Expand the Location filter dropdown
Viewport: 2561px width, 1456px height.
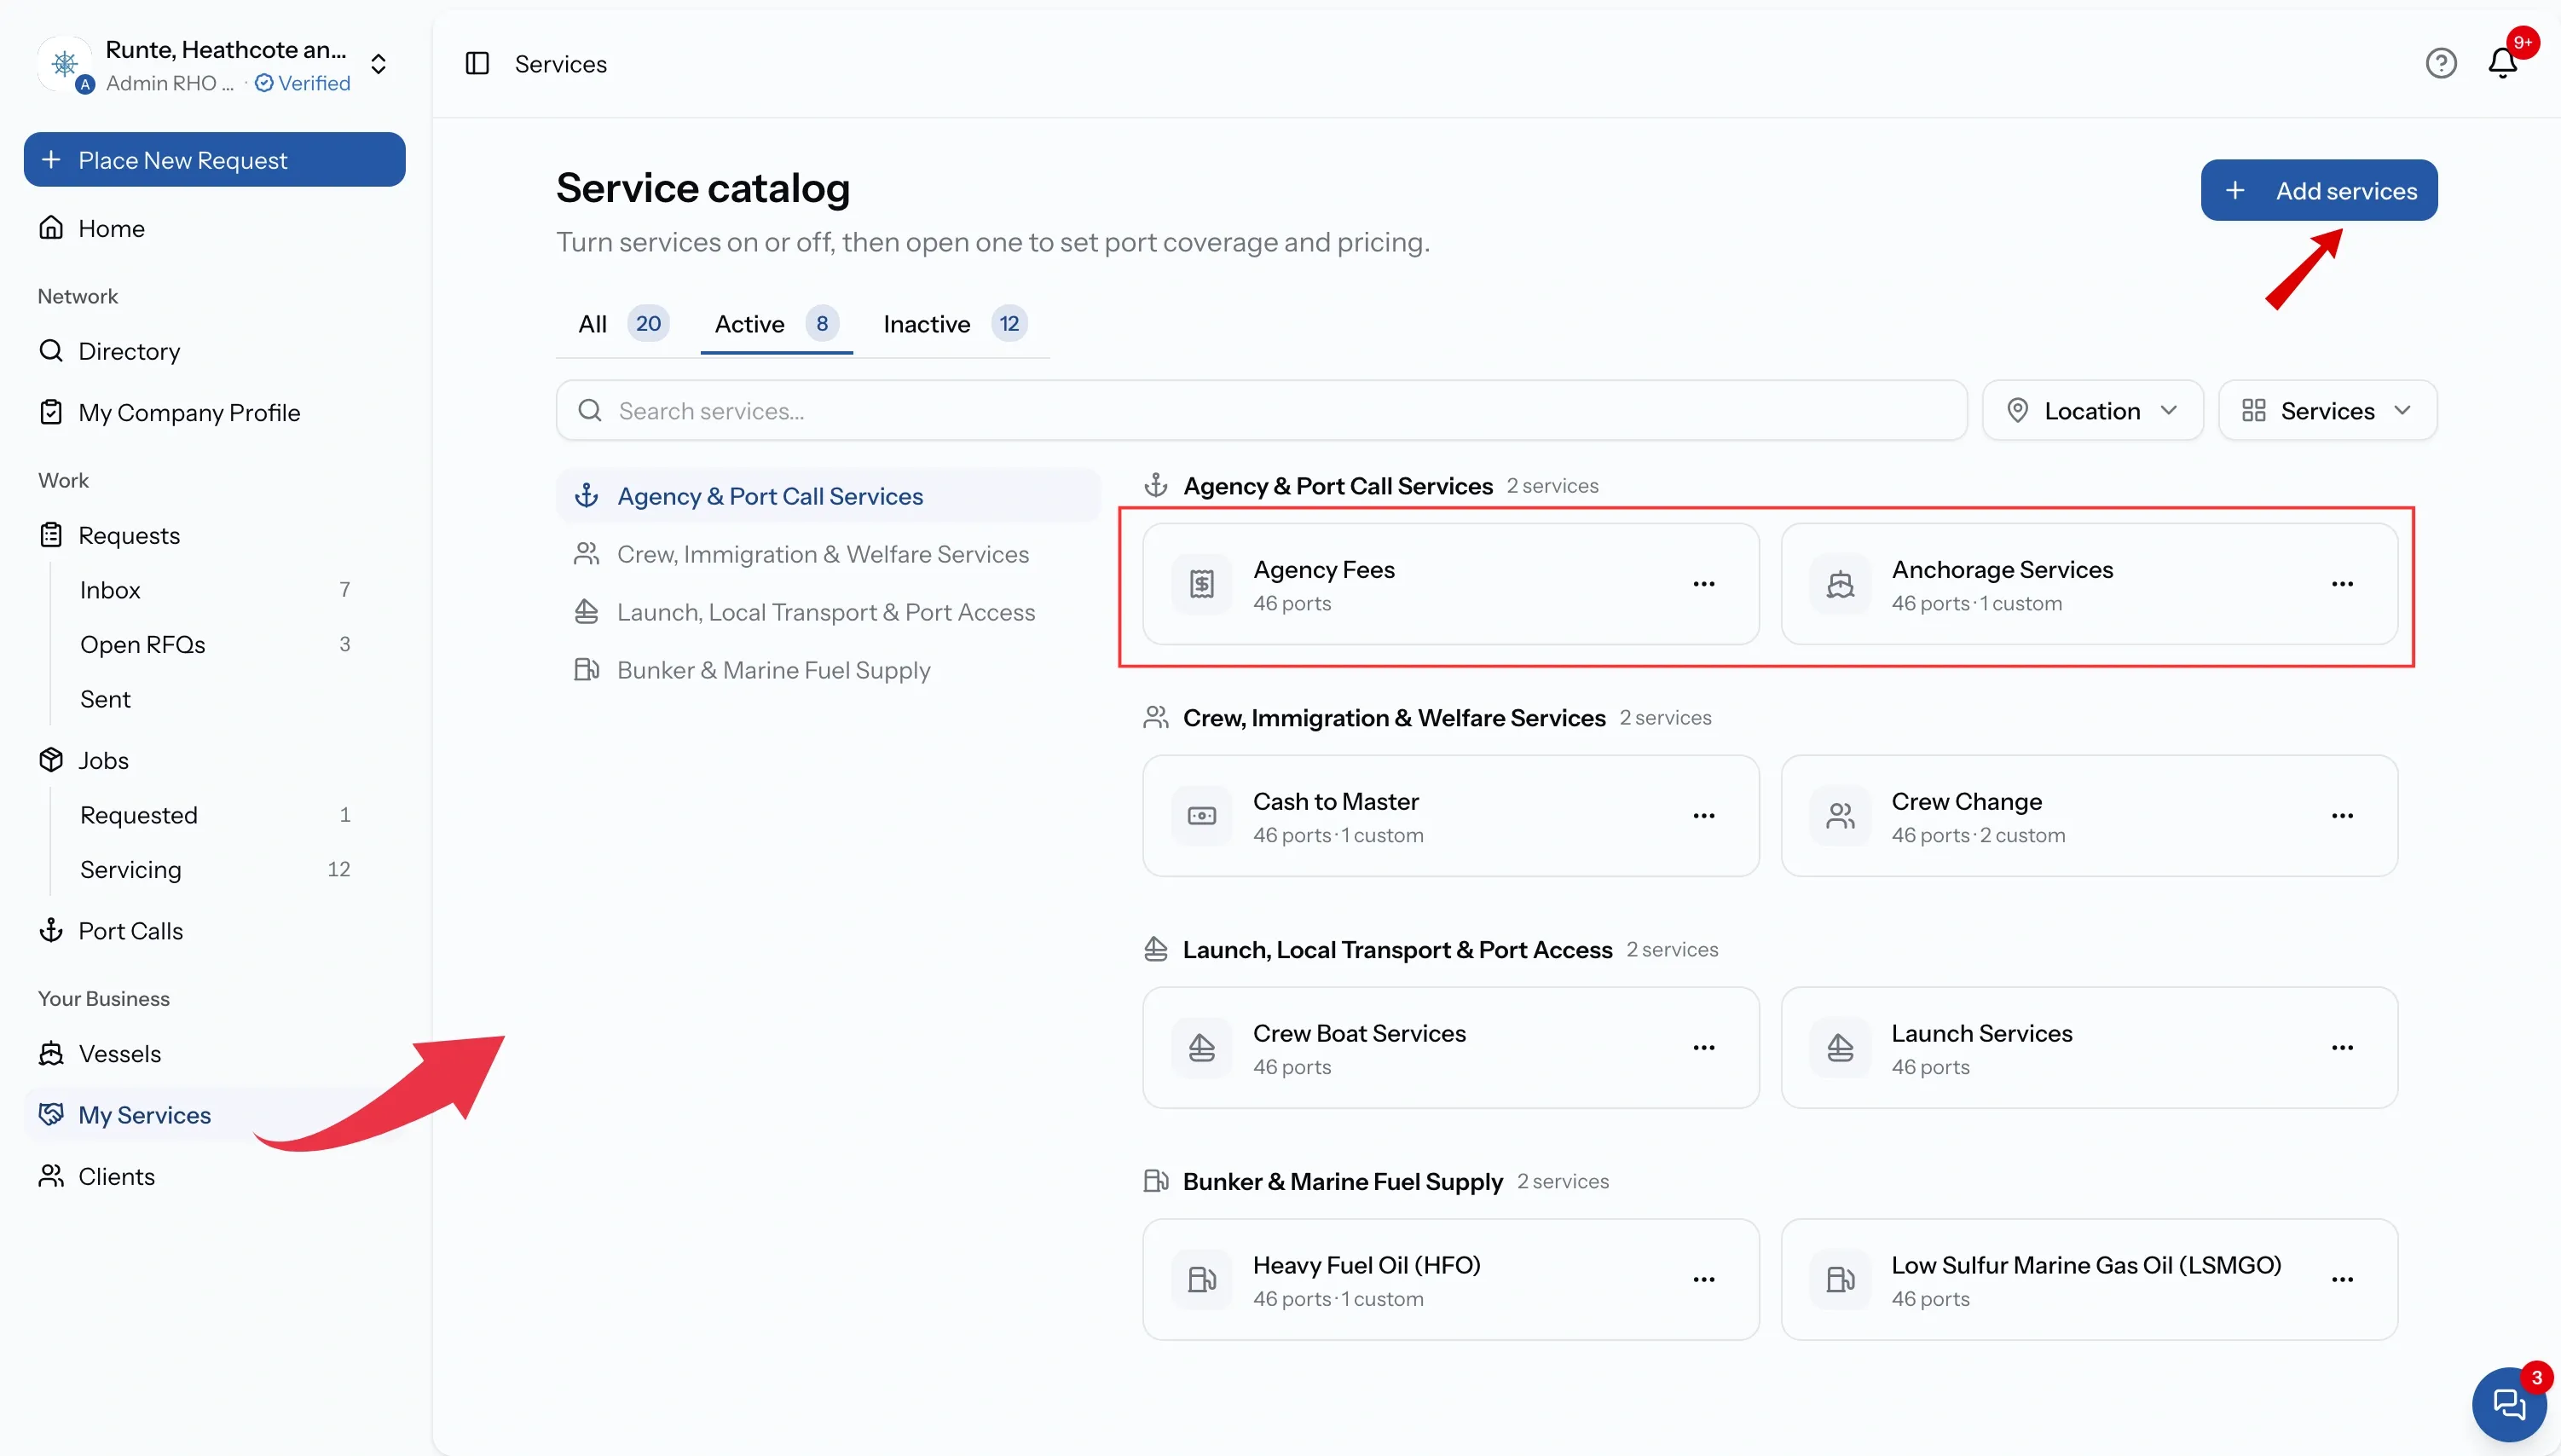(2092, 410)
